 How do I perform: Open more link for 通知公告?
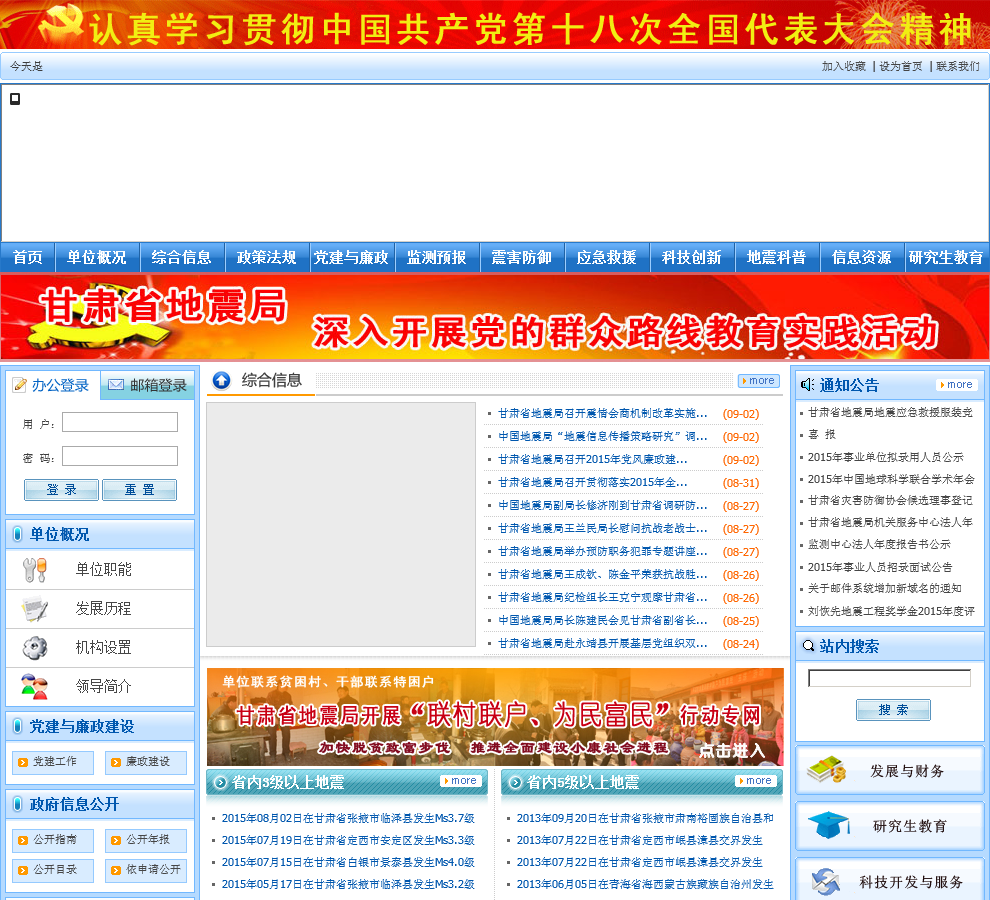tap(957, 385)
